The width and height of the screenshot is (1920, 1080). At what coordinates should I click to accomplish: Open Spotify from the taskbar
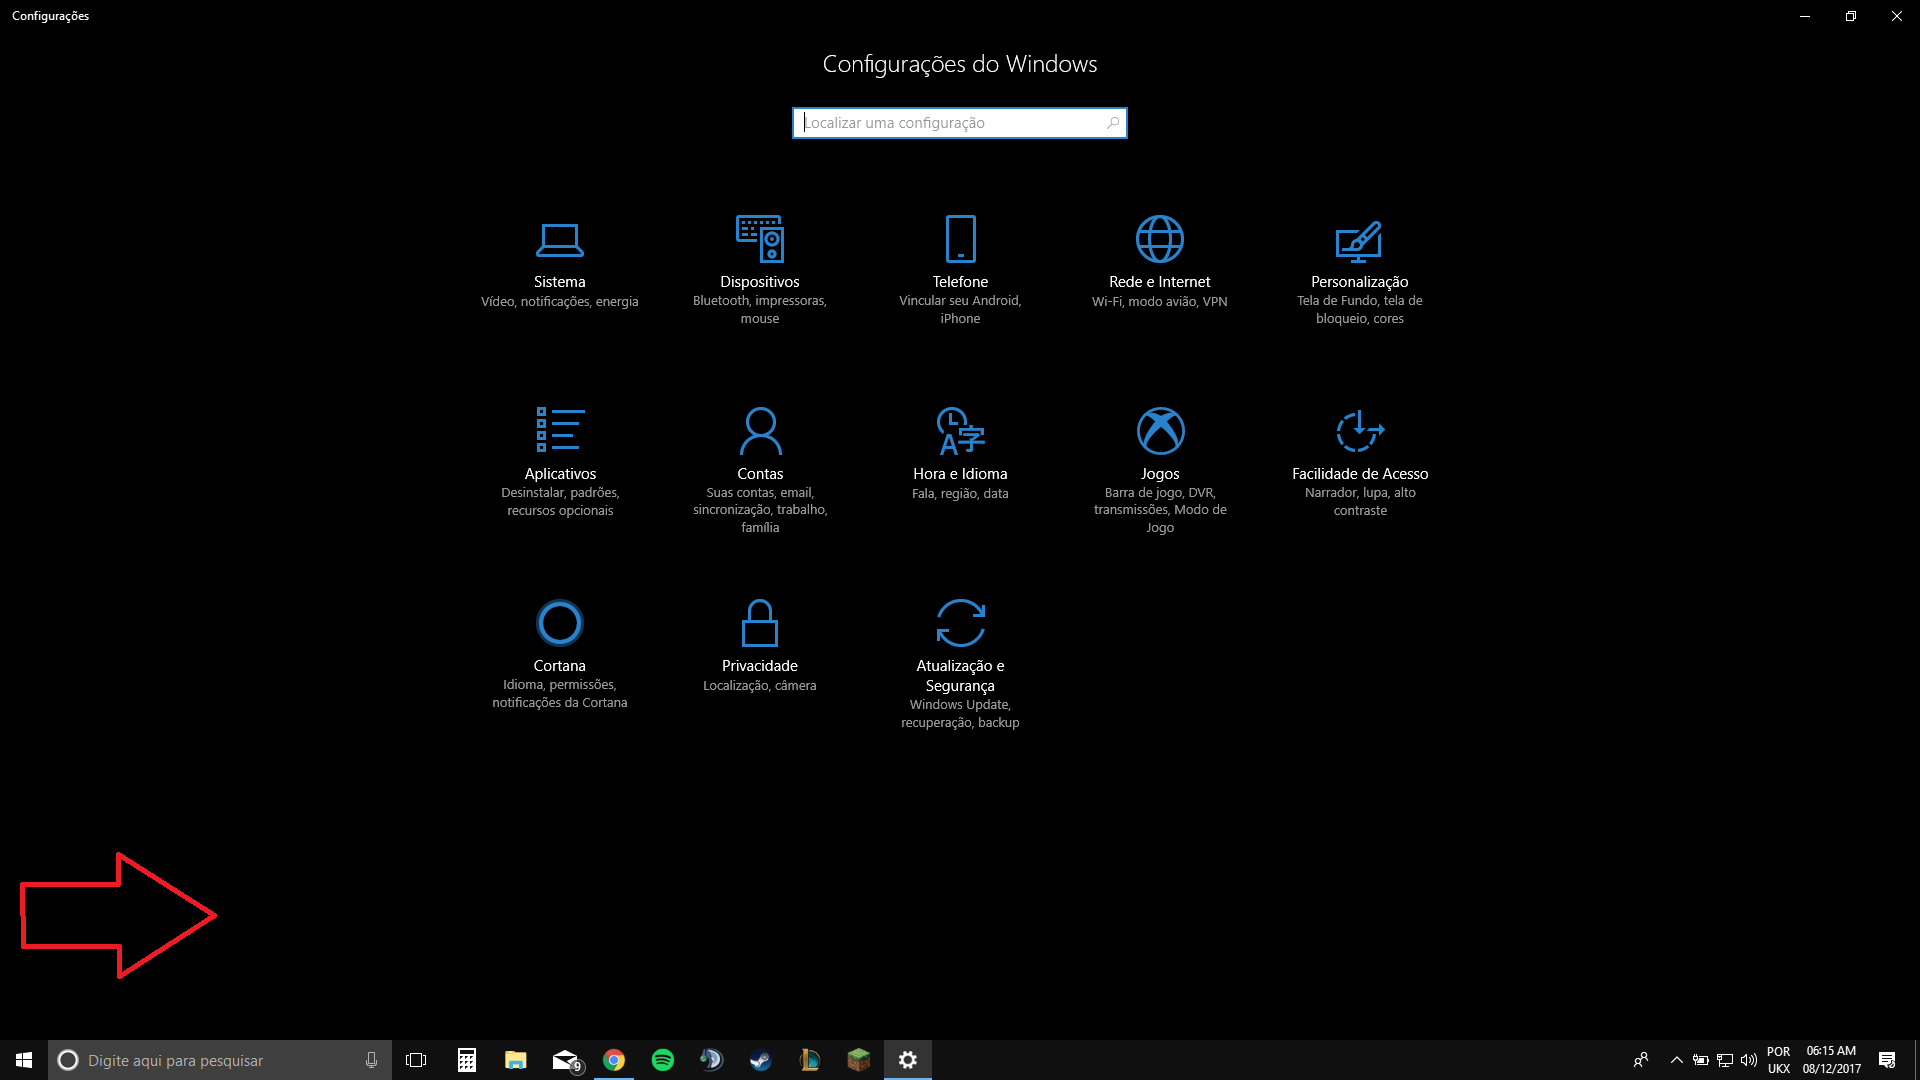click(x=663, y=1060)
